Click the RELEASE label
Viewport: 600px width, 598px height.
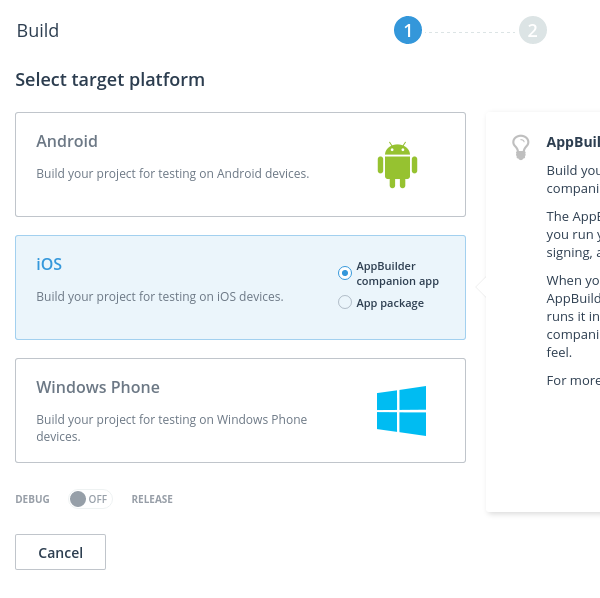[x=152, y=499]
